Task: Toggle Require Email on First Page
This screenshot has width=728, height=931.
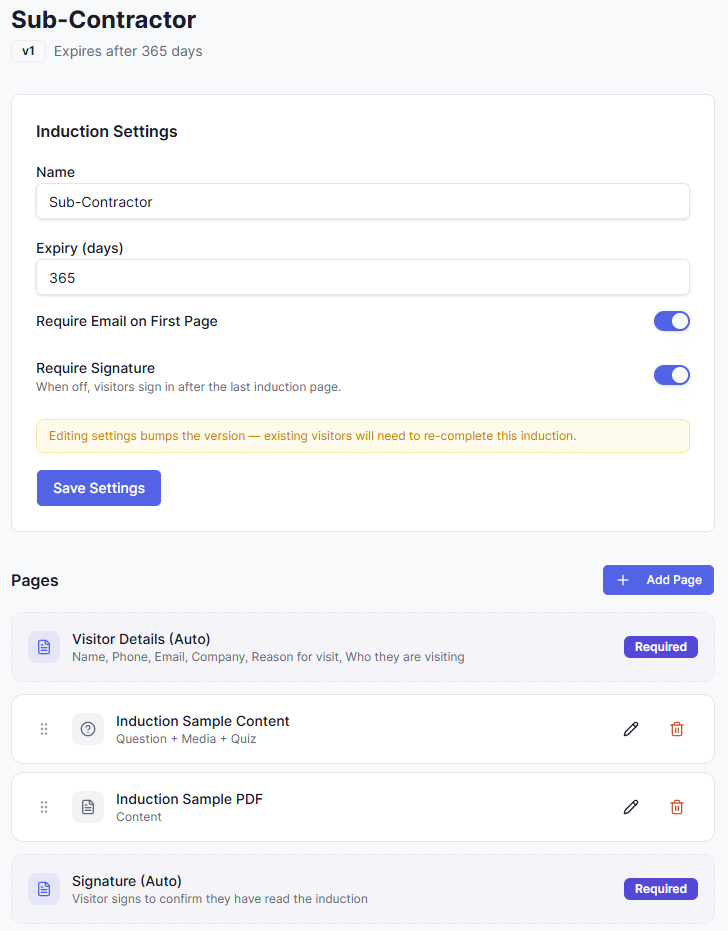Action: tap(672, 321)
